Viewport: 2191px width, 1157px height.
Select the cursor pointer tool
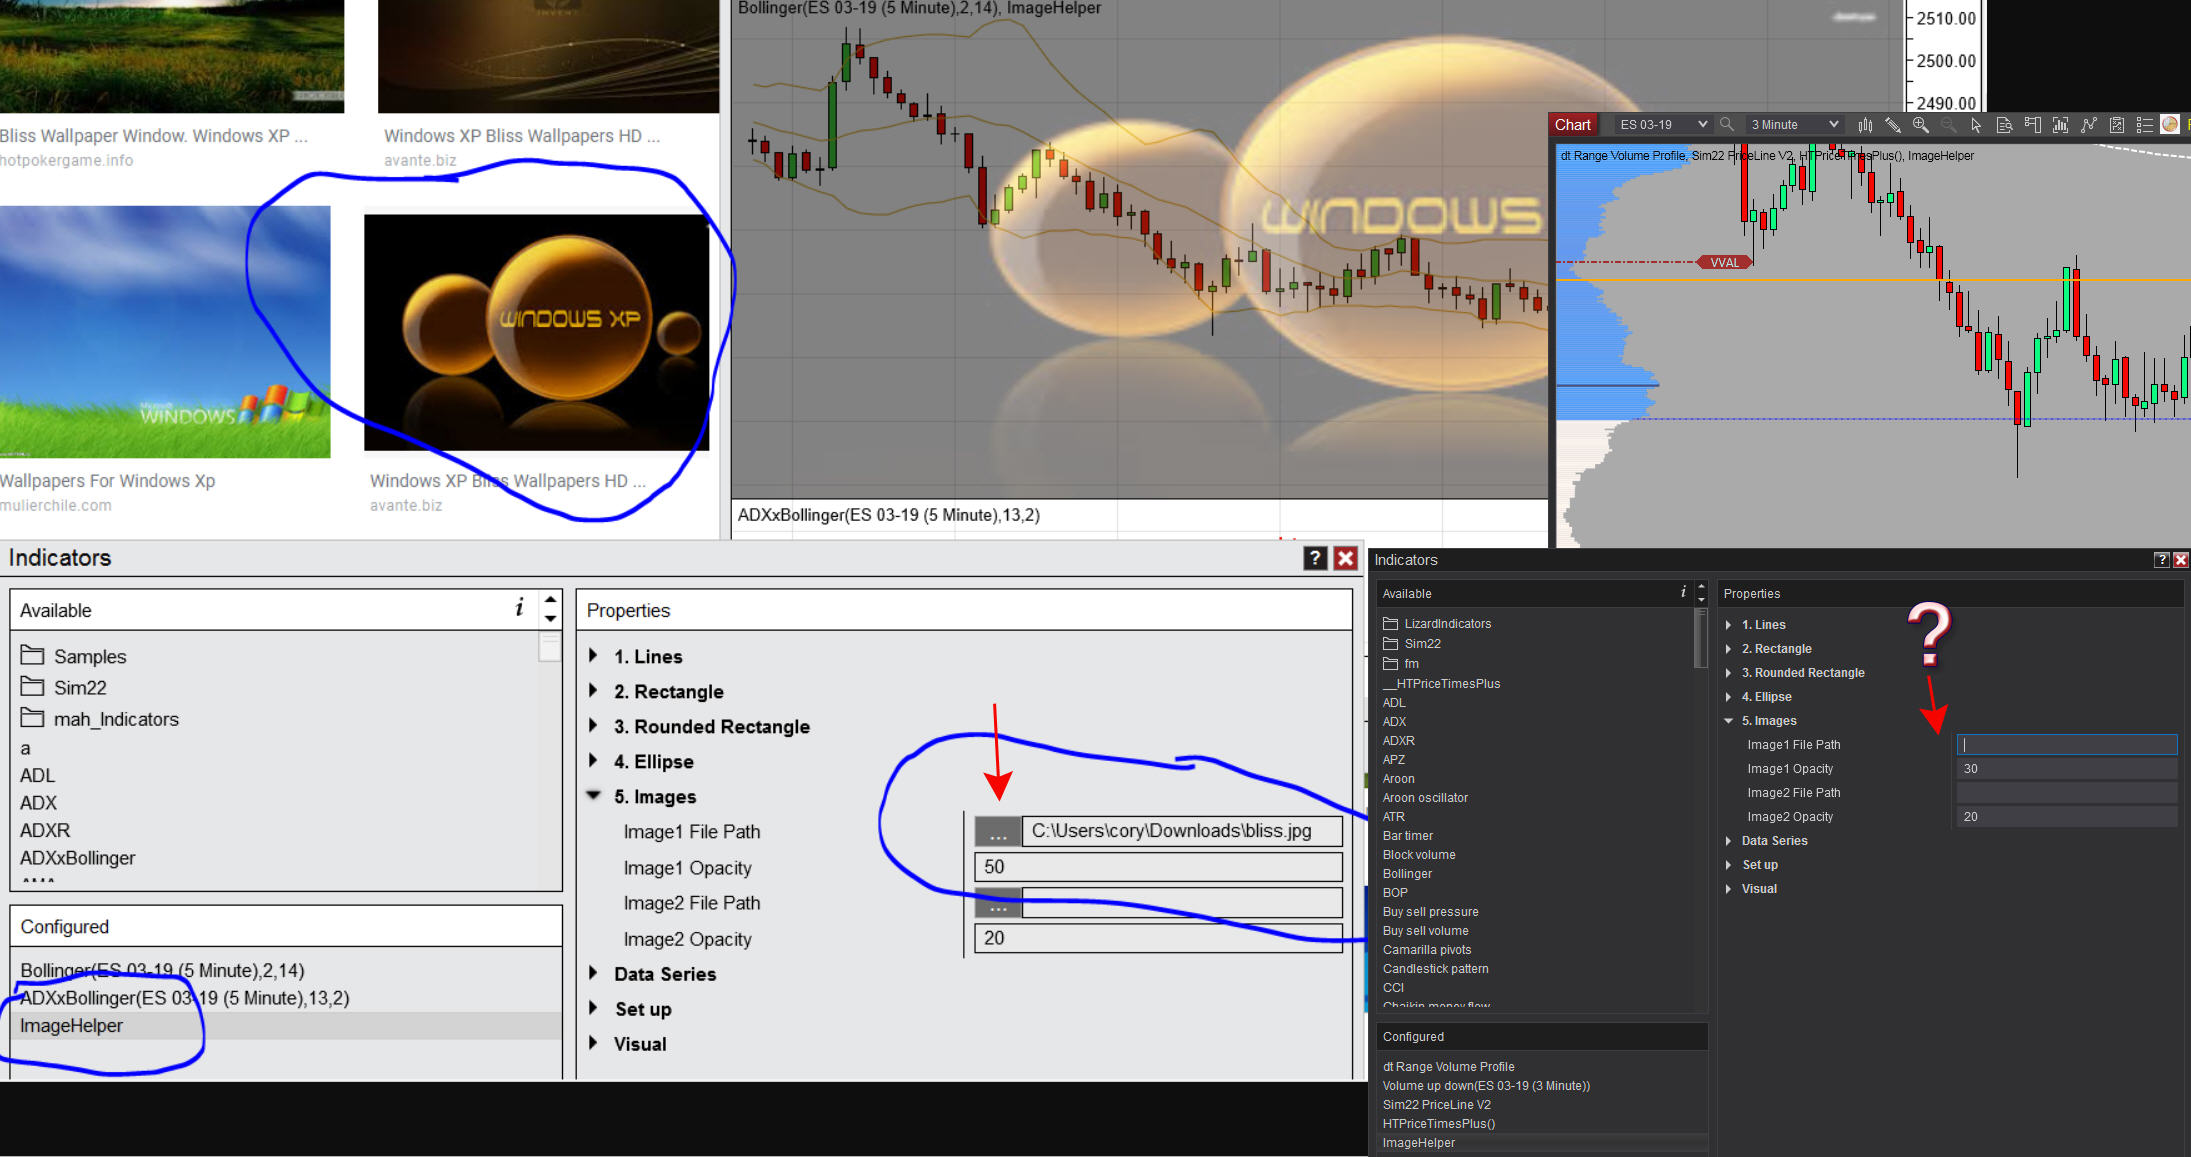click(1976, 125)
